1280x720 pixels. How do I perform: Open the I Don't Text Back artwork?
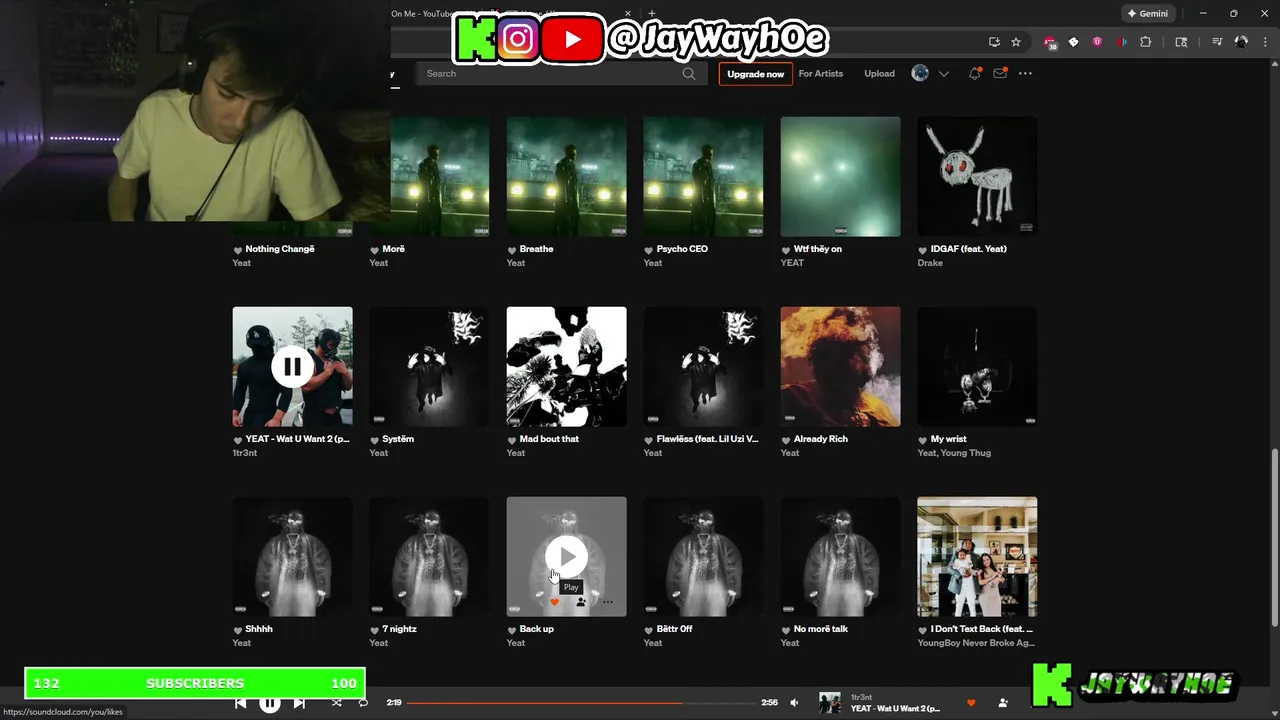click(x=977, y=557)
